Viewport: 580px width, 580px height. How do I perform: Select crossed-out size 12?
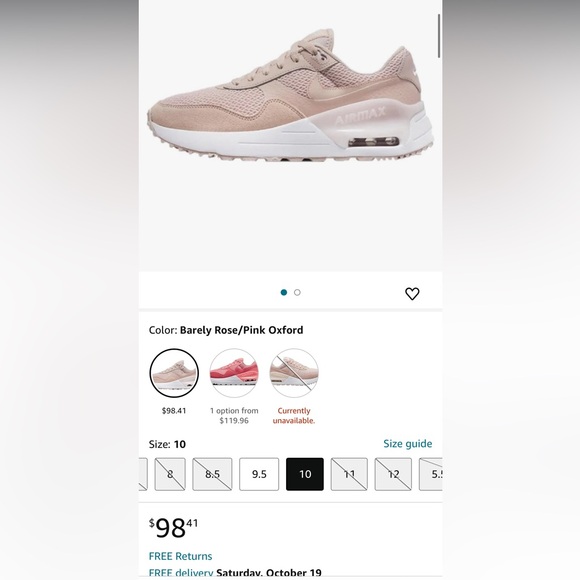click(x=393, y=474)
